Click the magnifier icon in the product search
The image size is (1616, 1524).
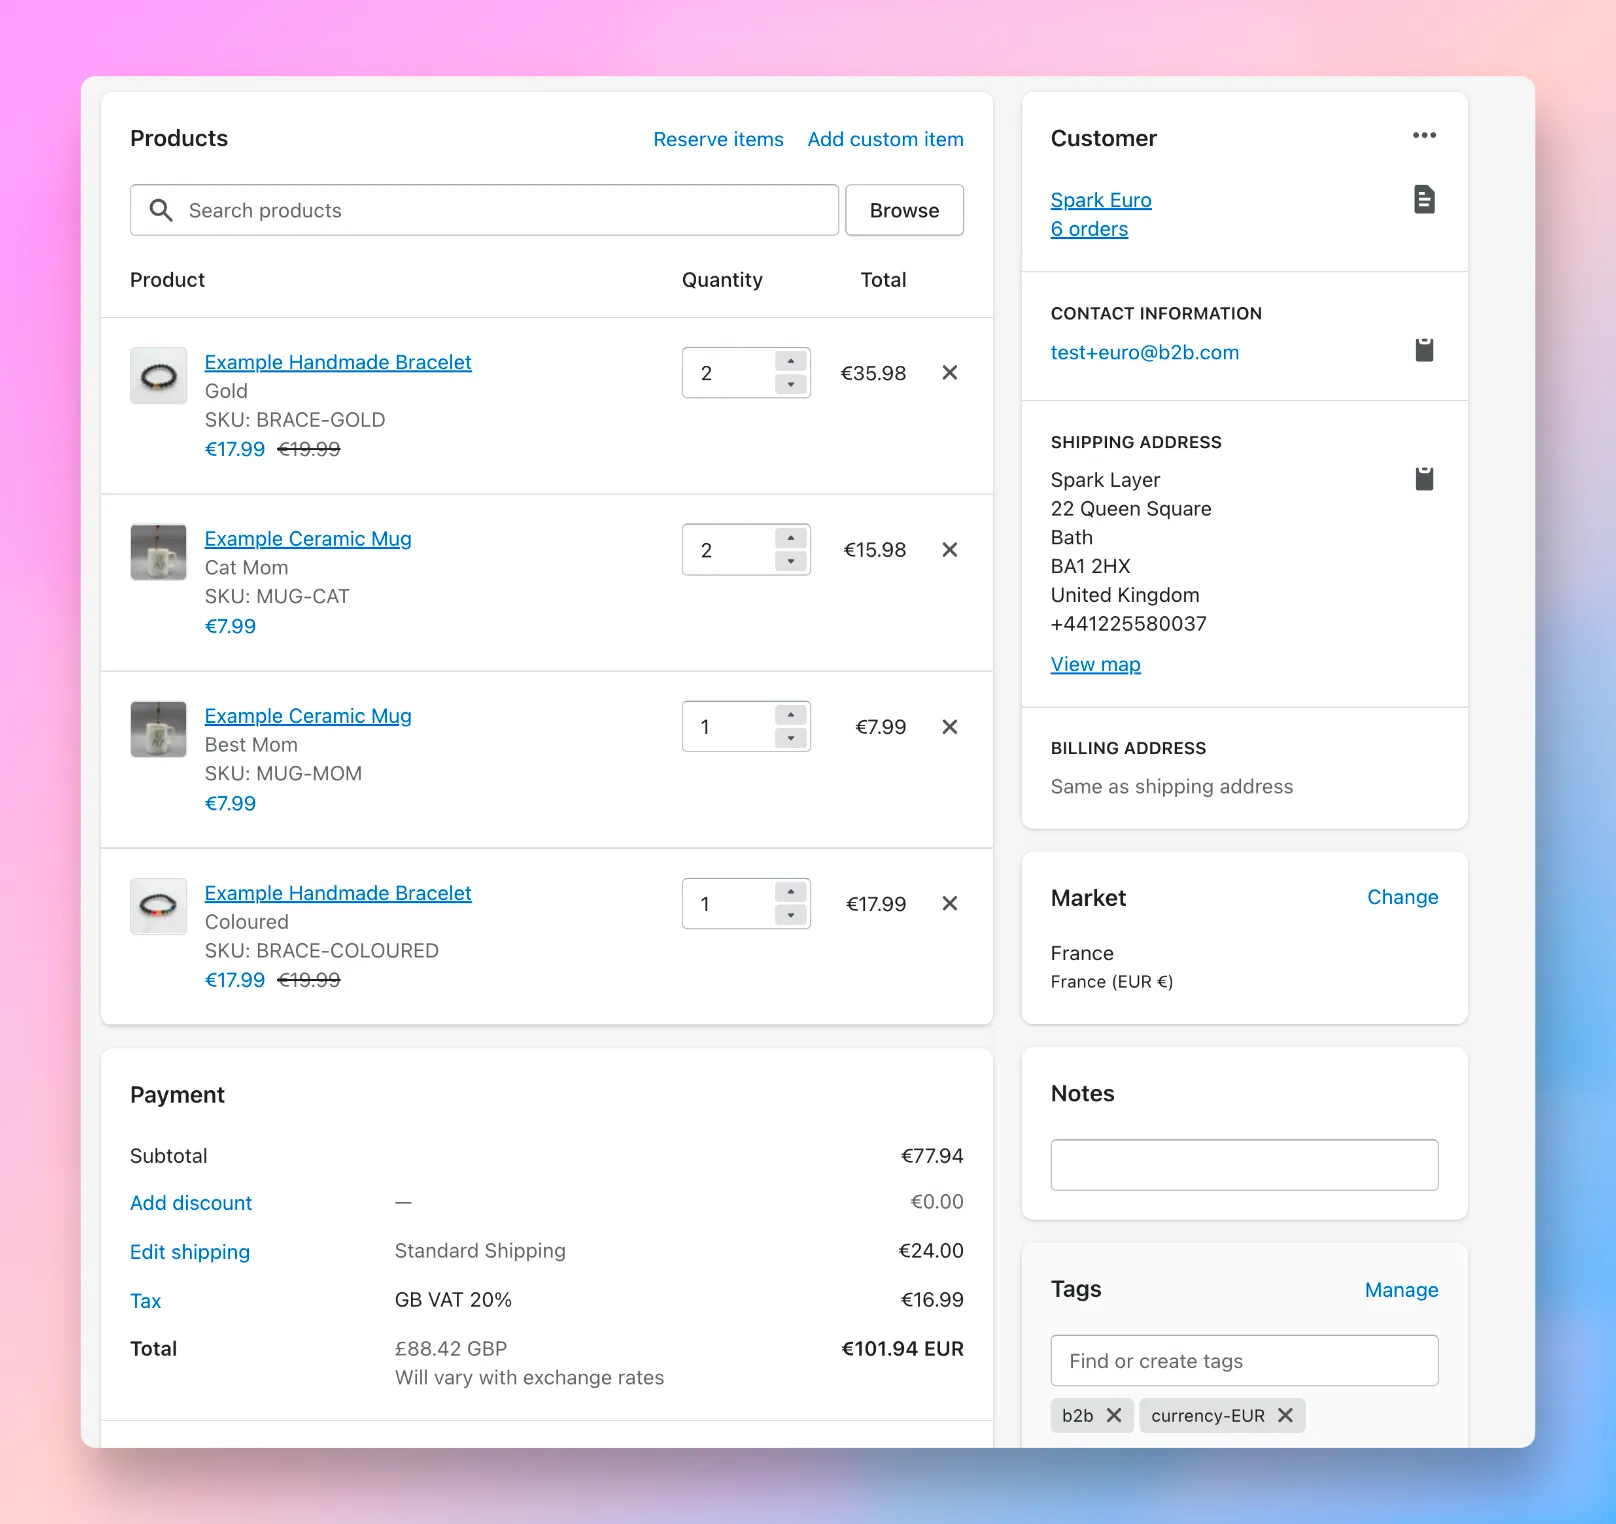(x=161, y=210)
